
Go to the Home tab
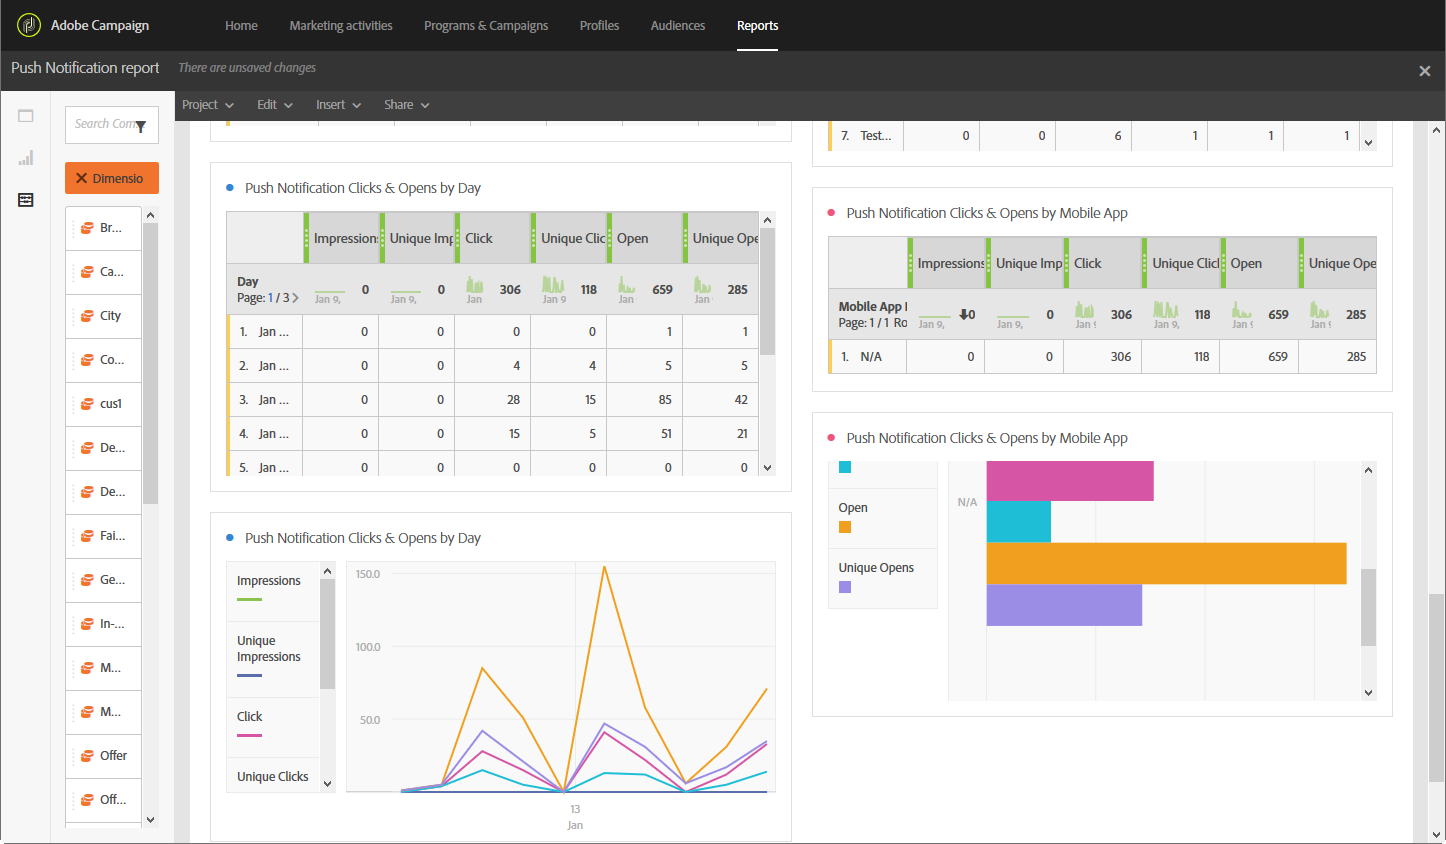point(241,26)
